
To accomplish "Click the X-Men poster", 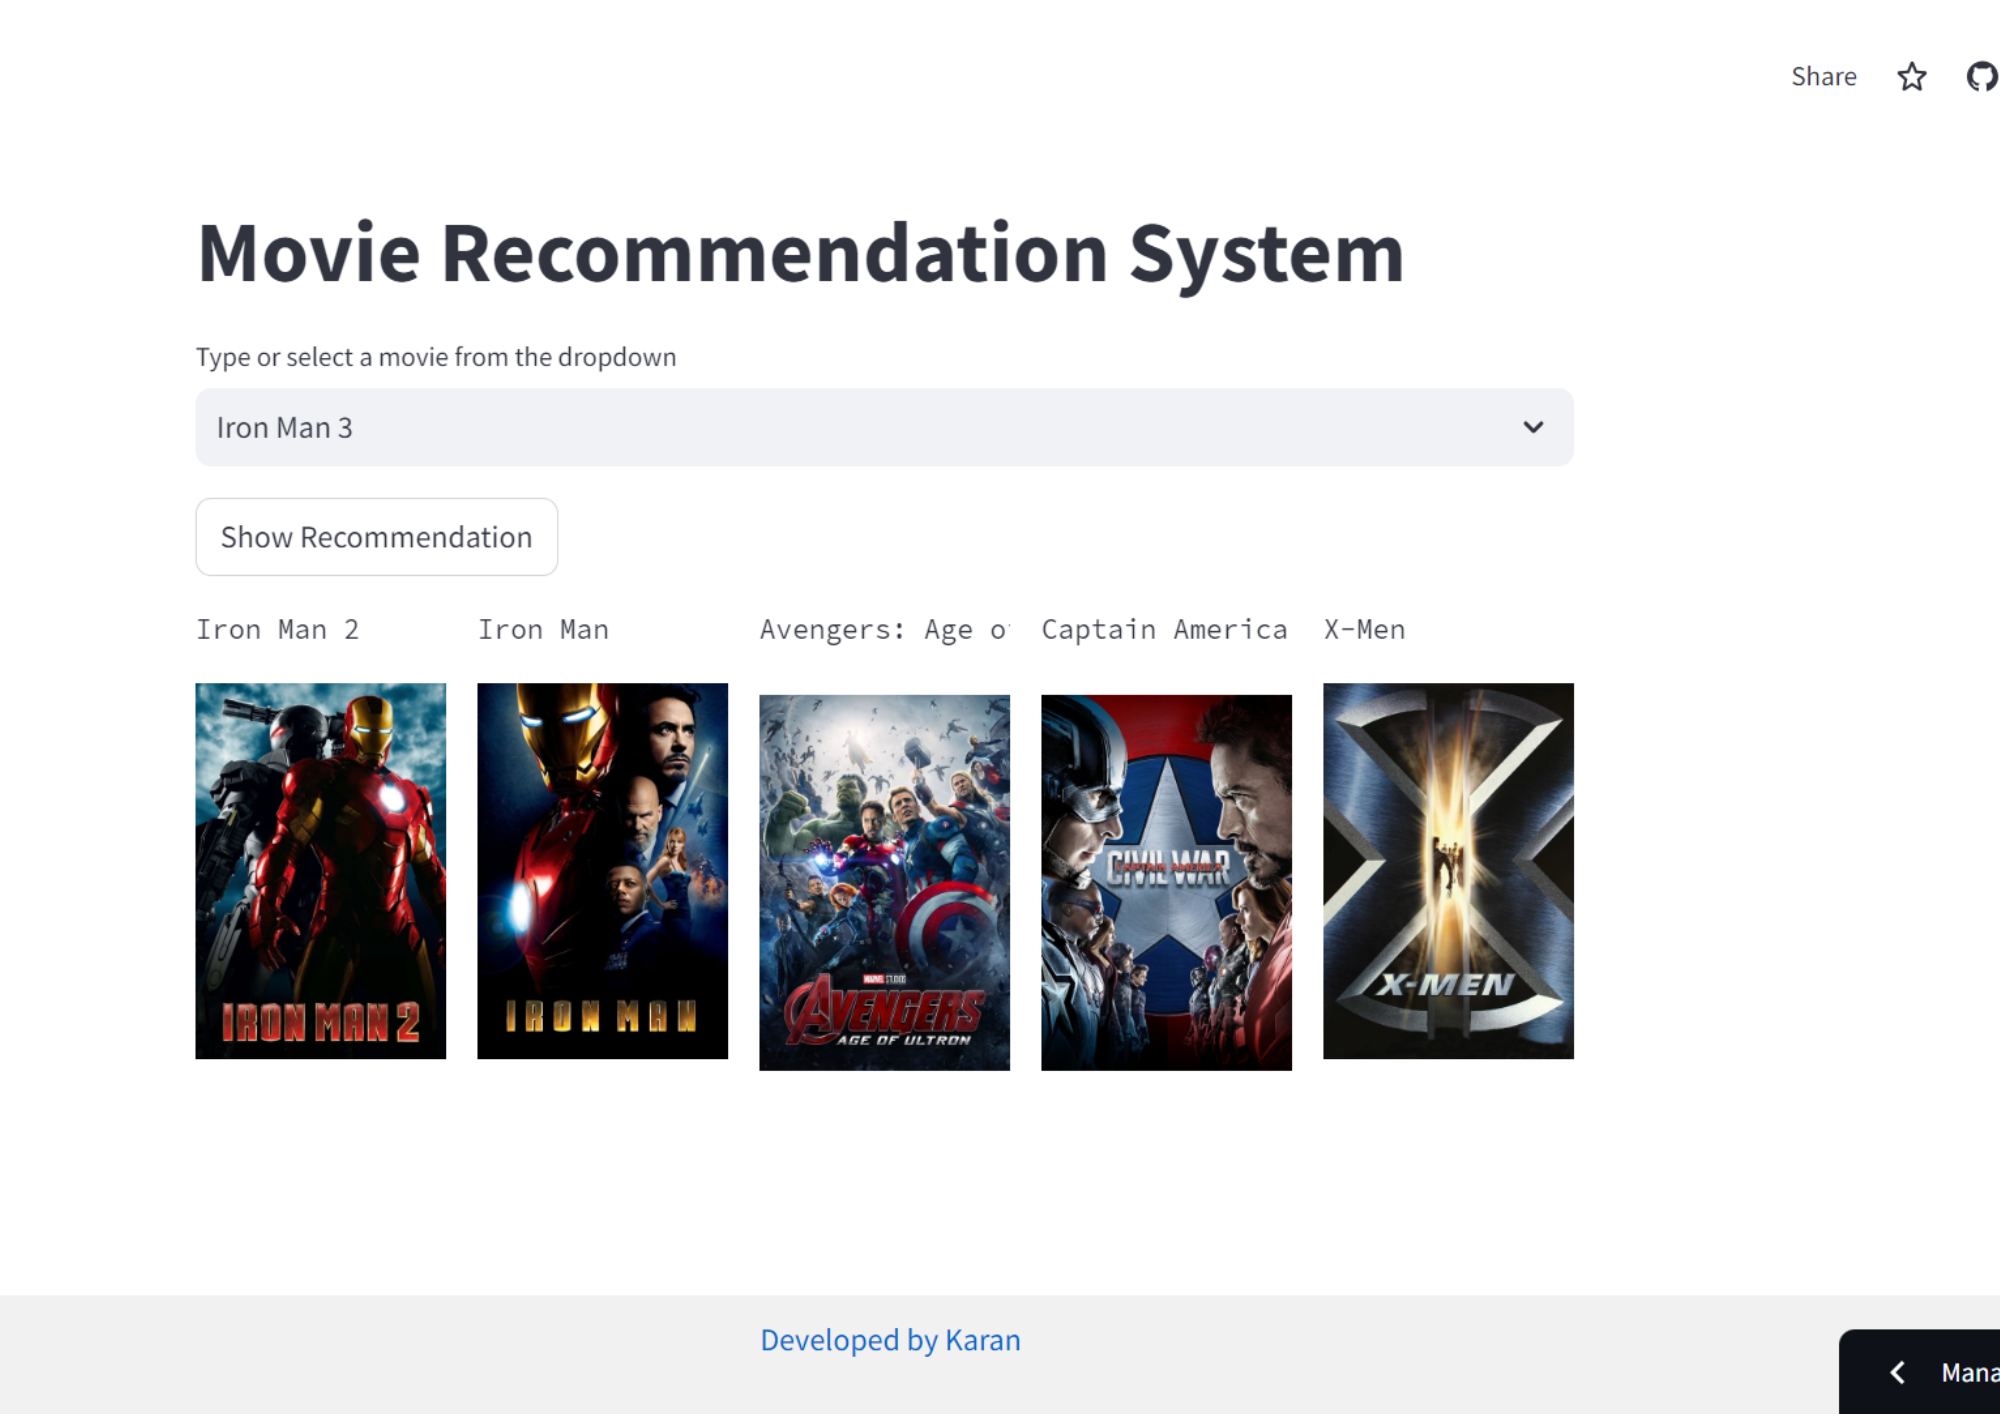I will tap(1447, 870).
